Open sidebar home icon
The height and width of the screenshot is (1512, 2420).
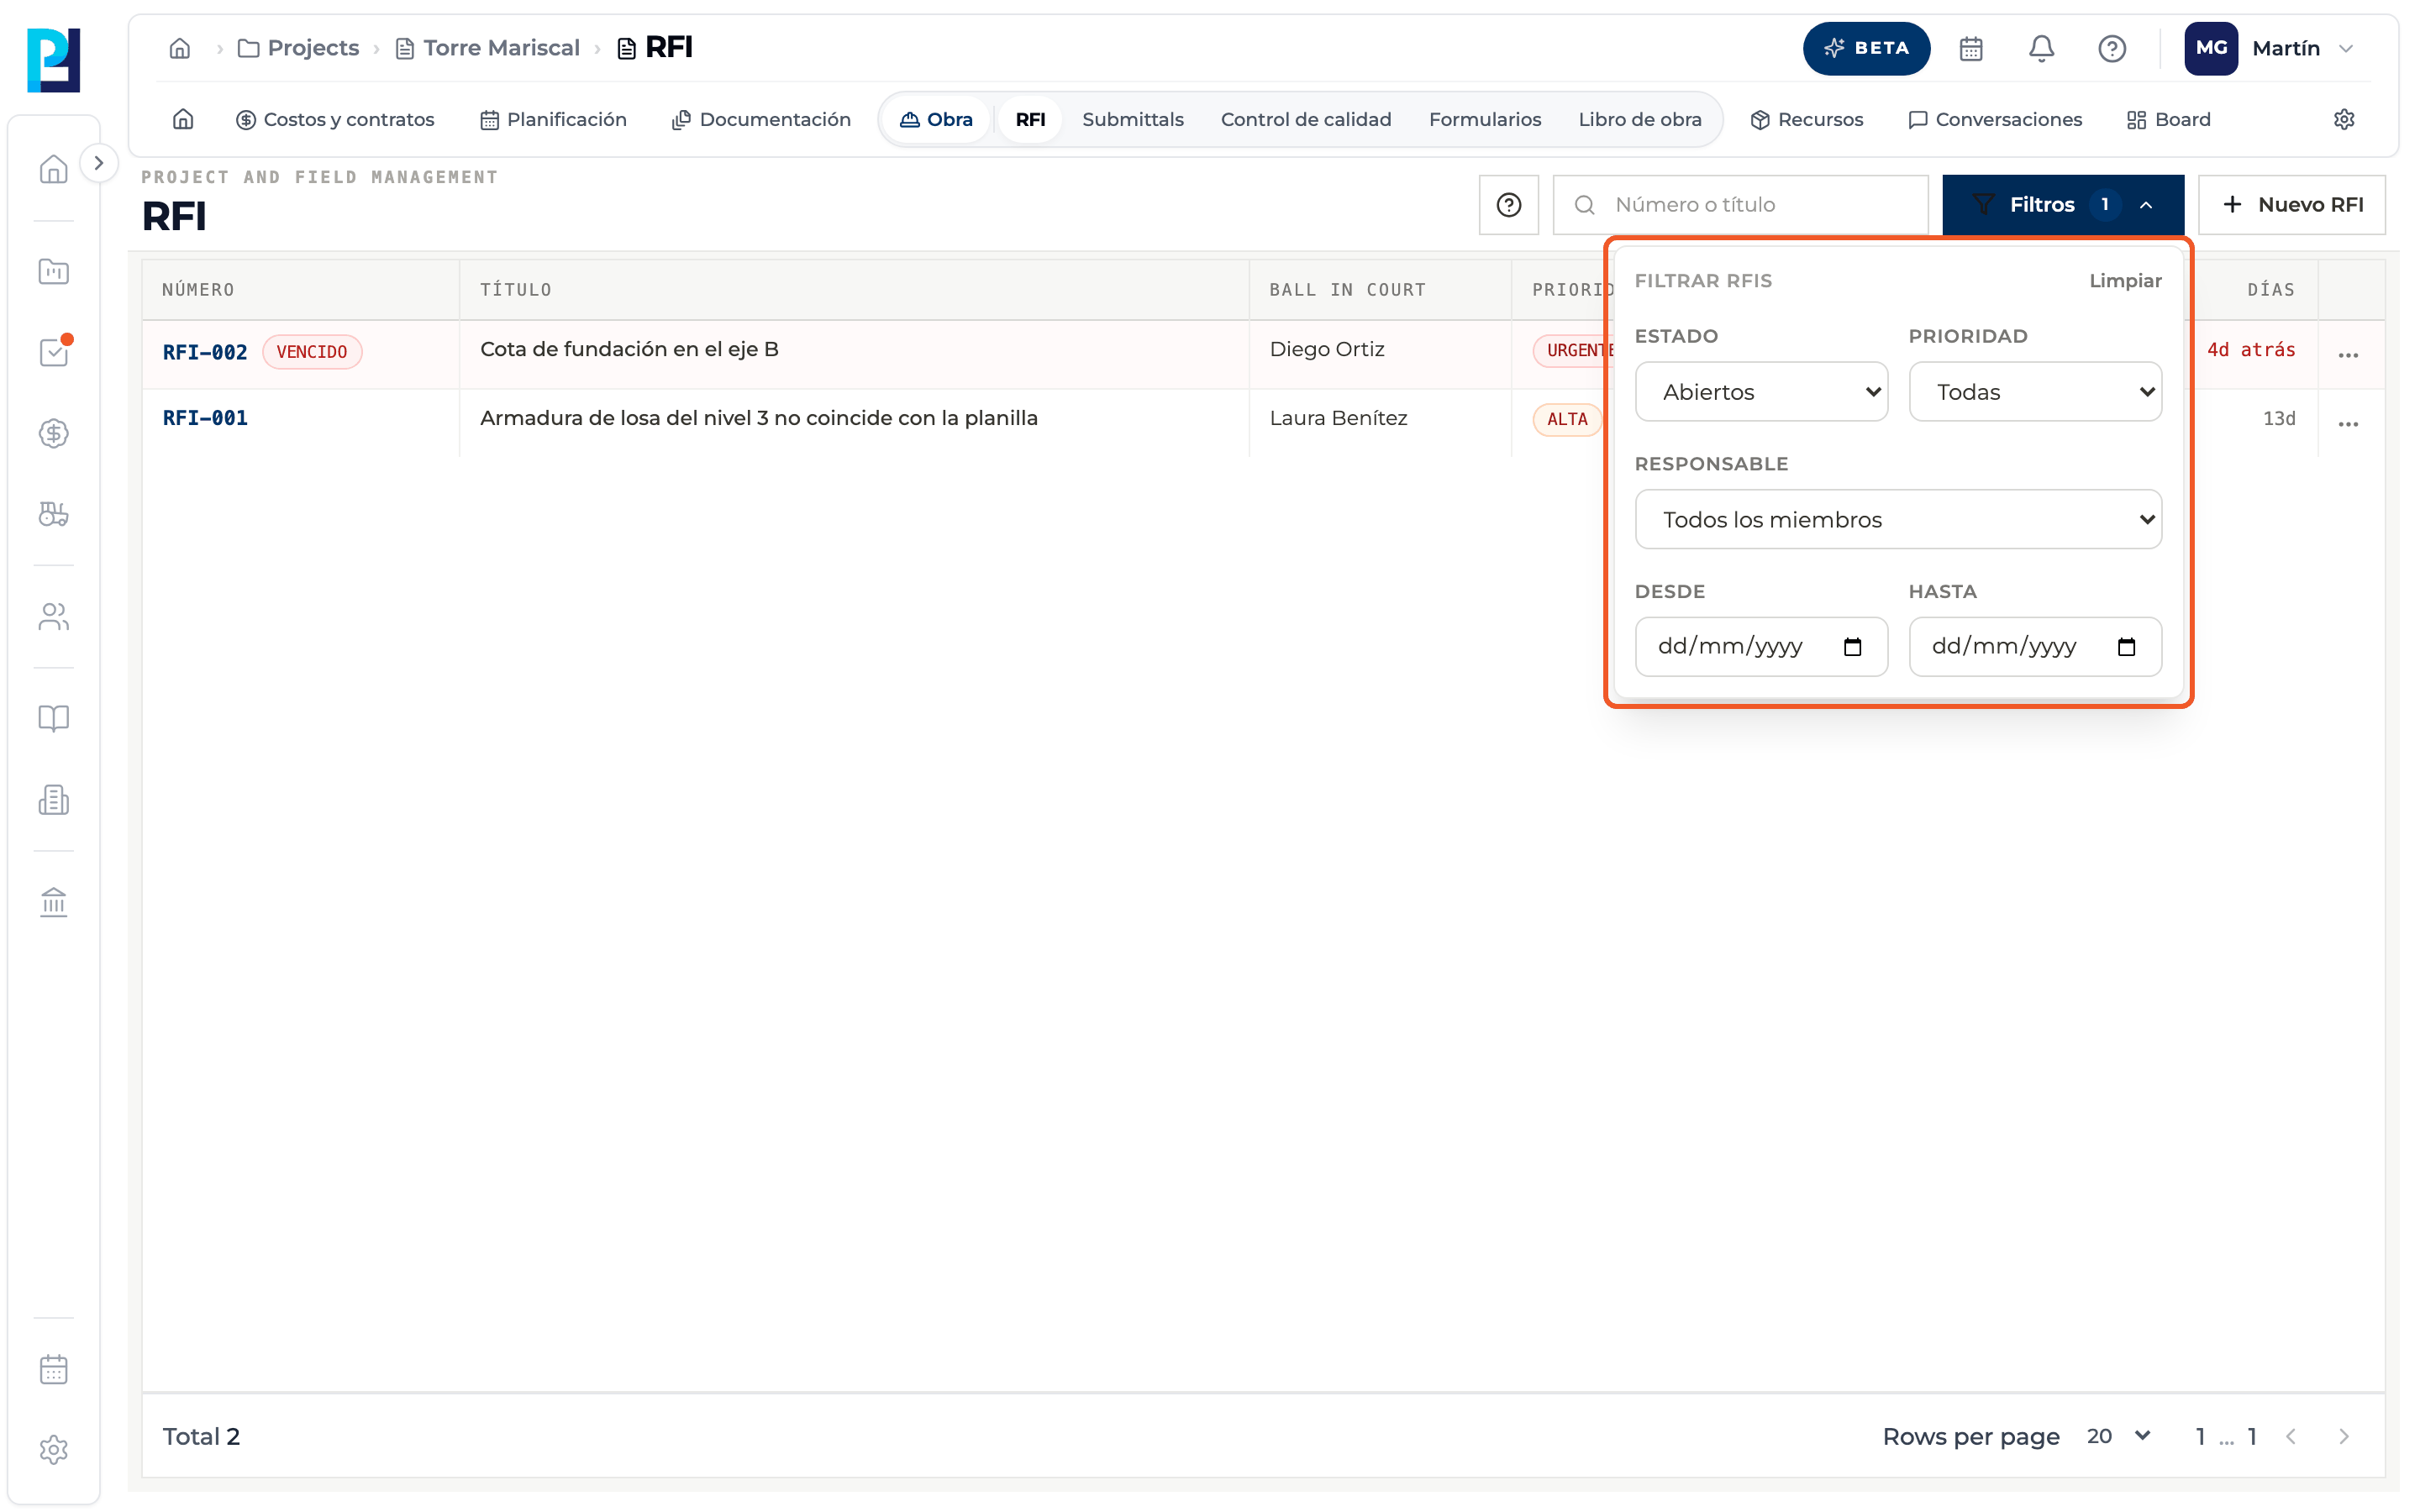coord(53,169)
